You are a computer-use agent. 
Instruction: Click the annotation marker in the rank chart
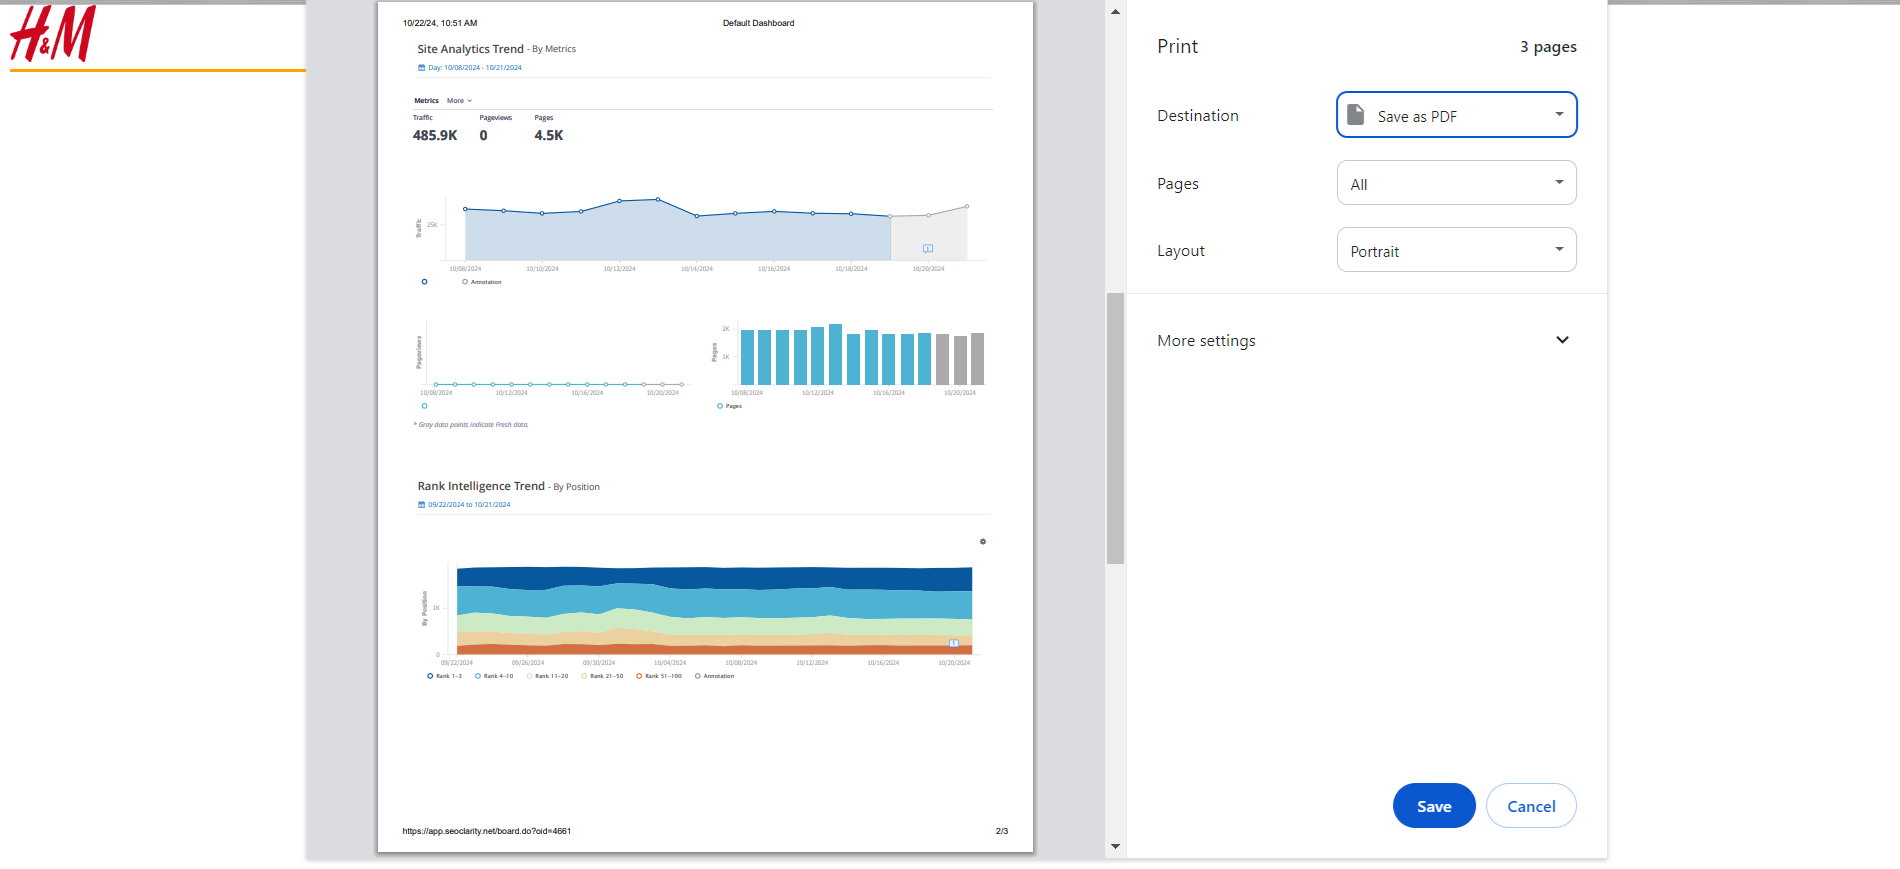[953, 643]
